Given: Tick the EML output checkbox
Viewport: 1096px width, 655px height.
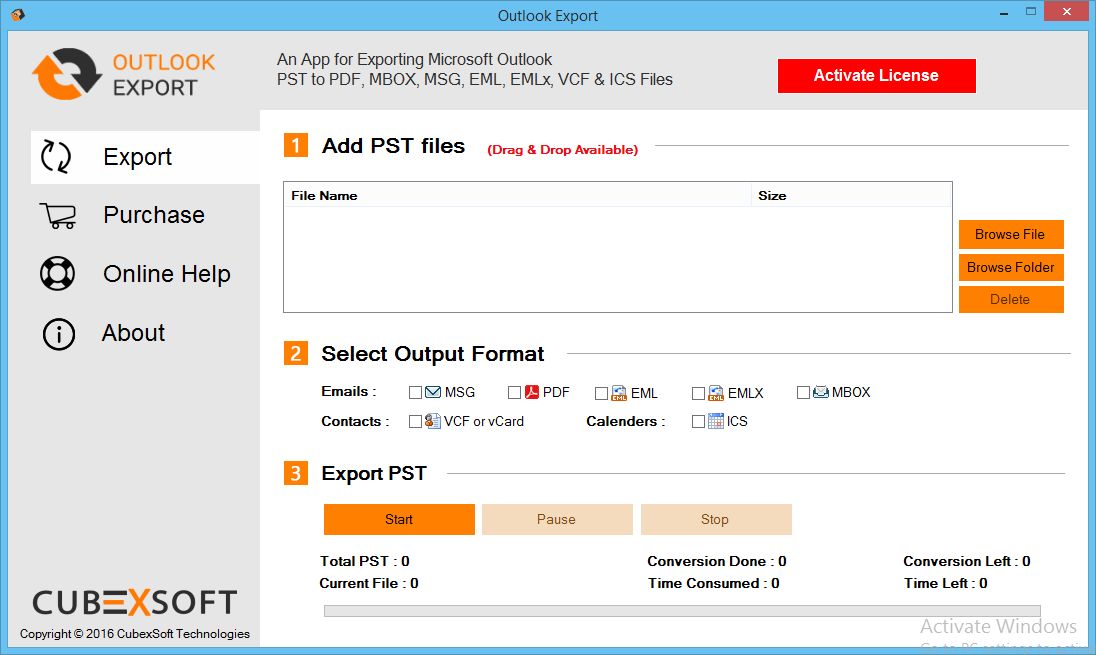Looking at the screenshot, I should [602, 393].
